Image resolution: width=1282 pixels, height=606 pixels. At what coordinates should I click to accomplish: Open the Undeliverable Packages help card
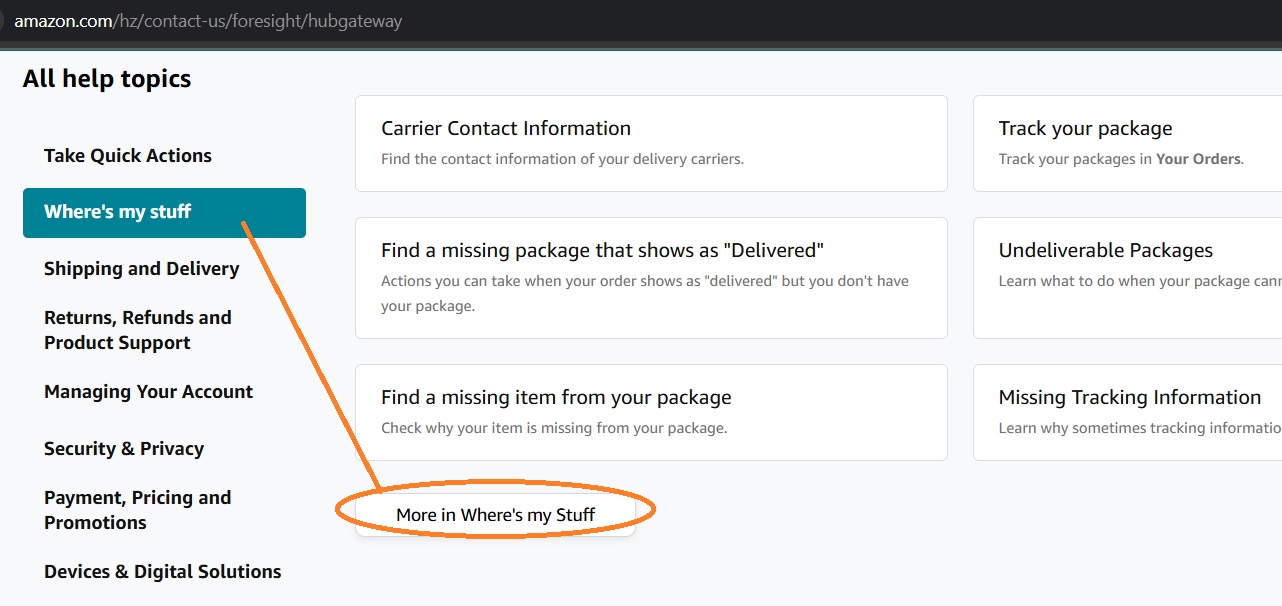tap(1105, 251)
